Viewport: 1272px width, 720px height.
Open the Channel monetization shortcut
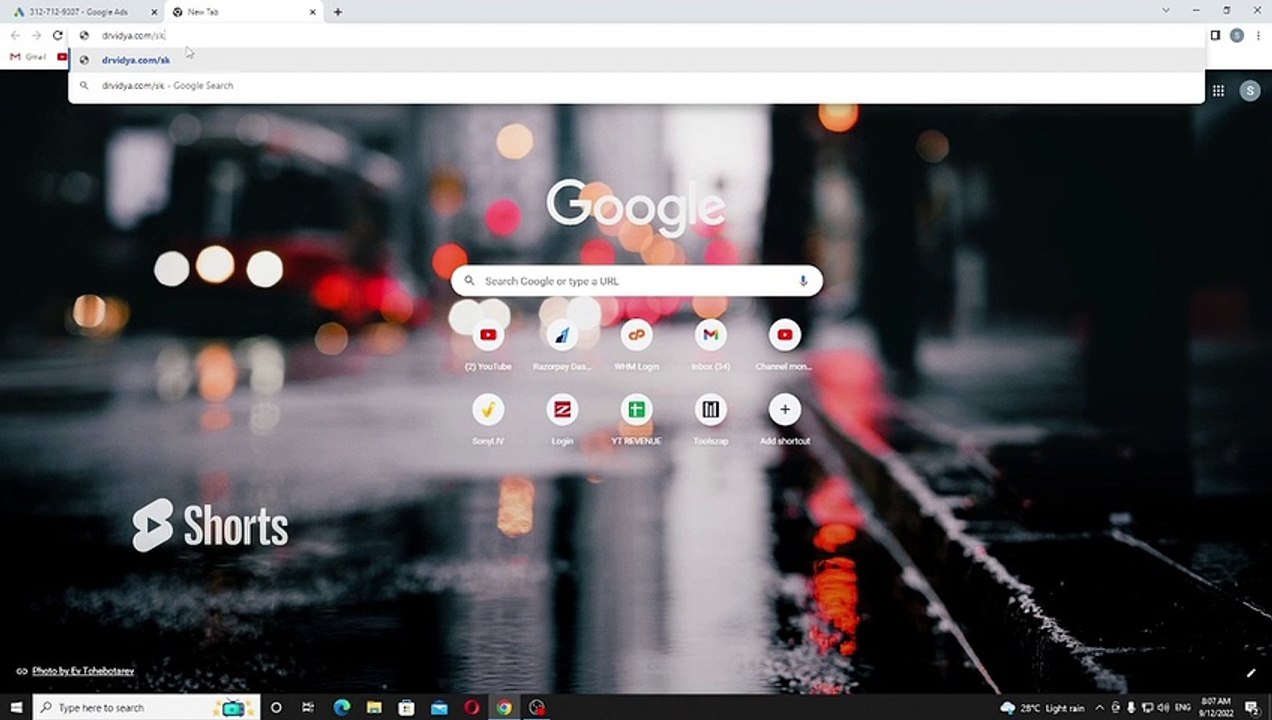(784, 346)
